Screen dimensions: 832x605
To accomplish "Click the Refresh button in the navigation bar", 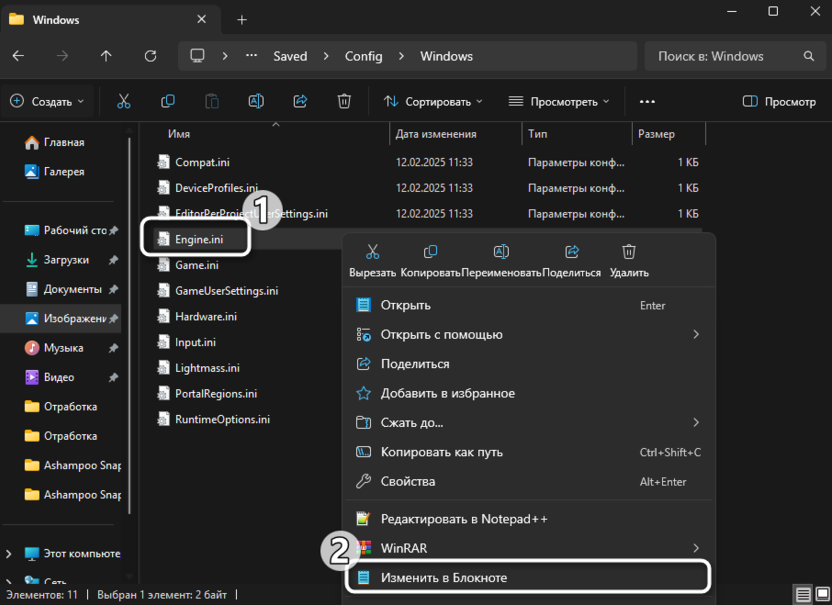I will (x=150, y=56).
